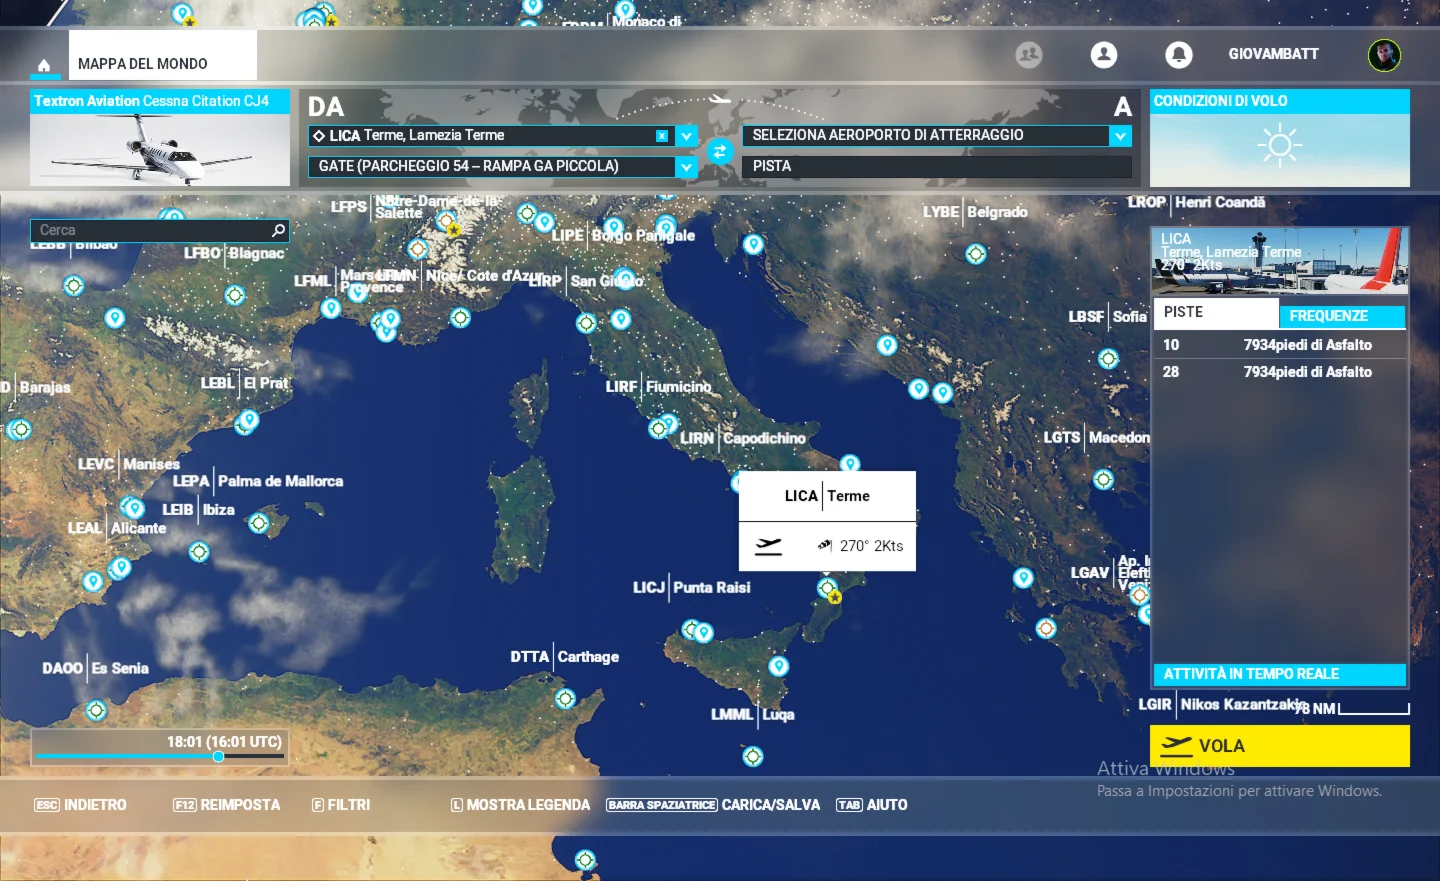1440x881 pixels.
Task: Select the starred airport marker on map
Action: tap(834, 597)
